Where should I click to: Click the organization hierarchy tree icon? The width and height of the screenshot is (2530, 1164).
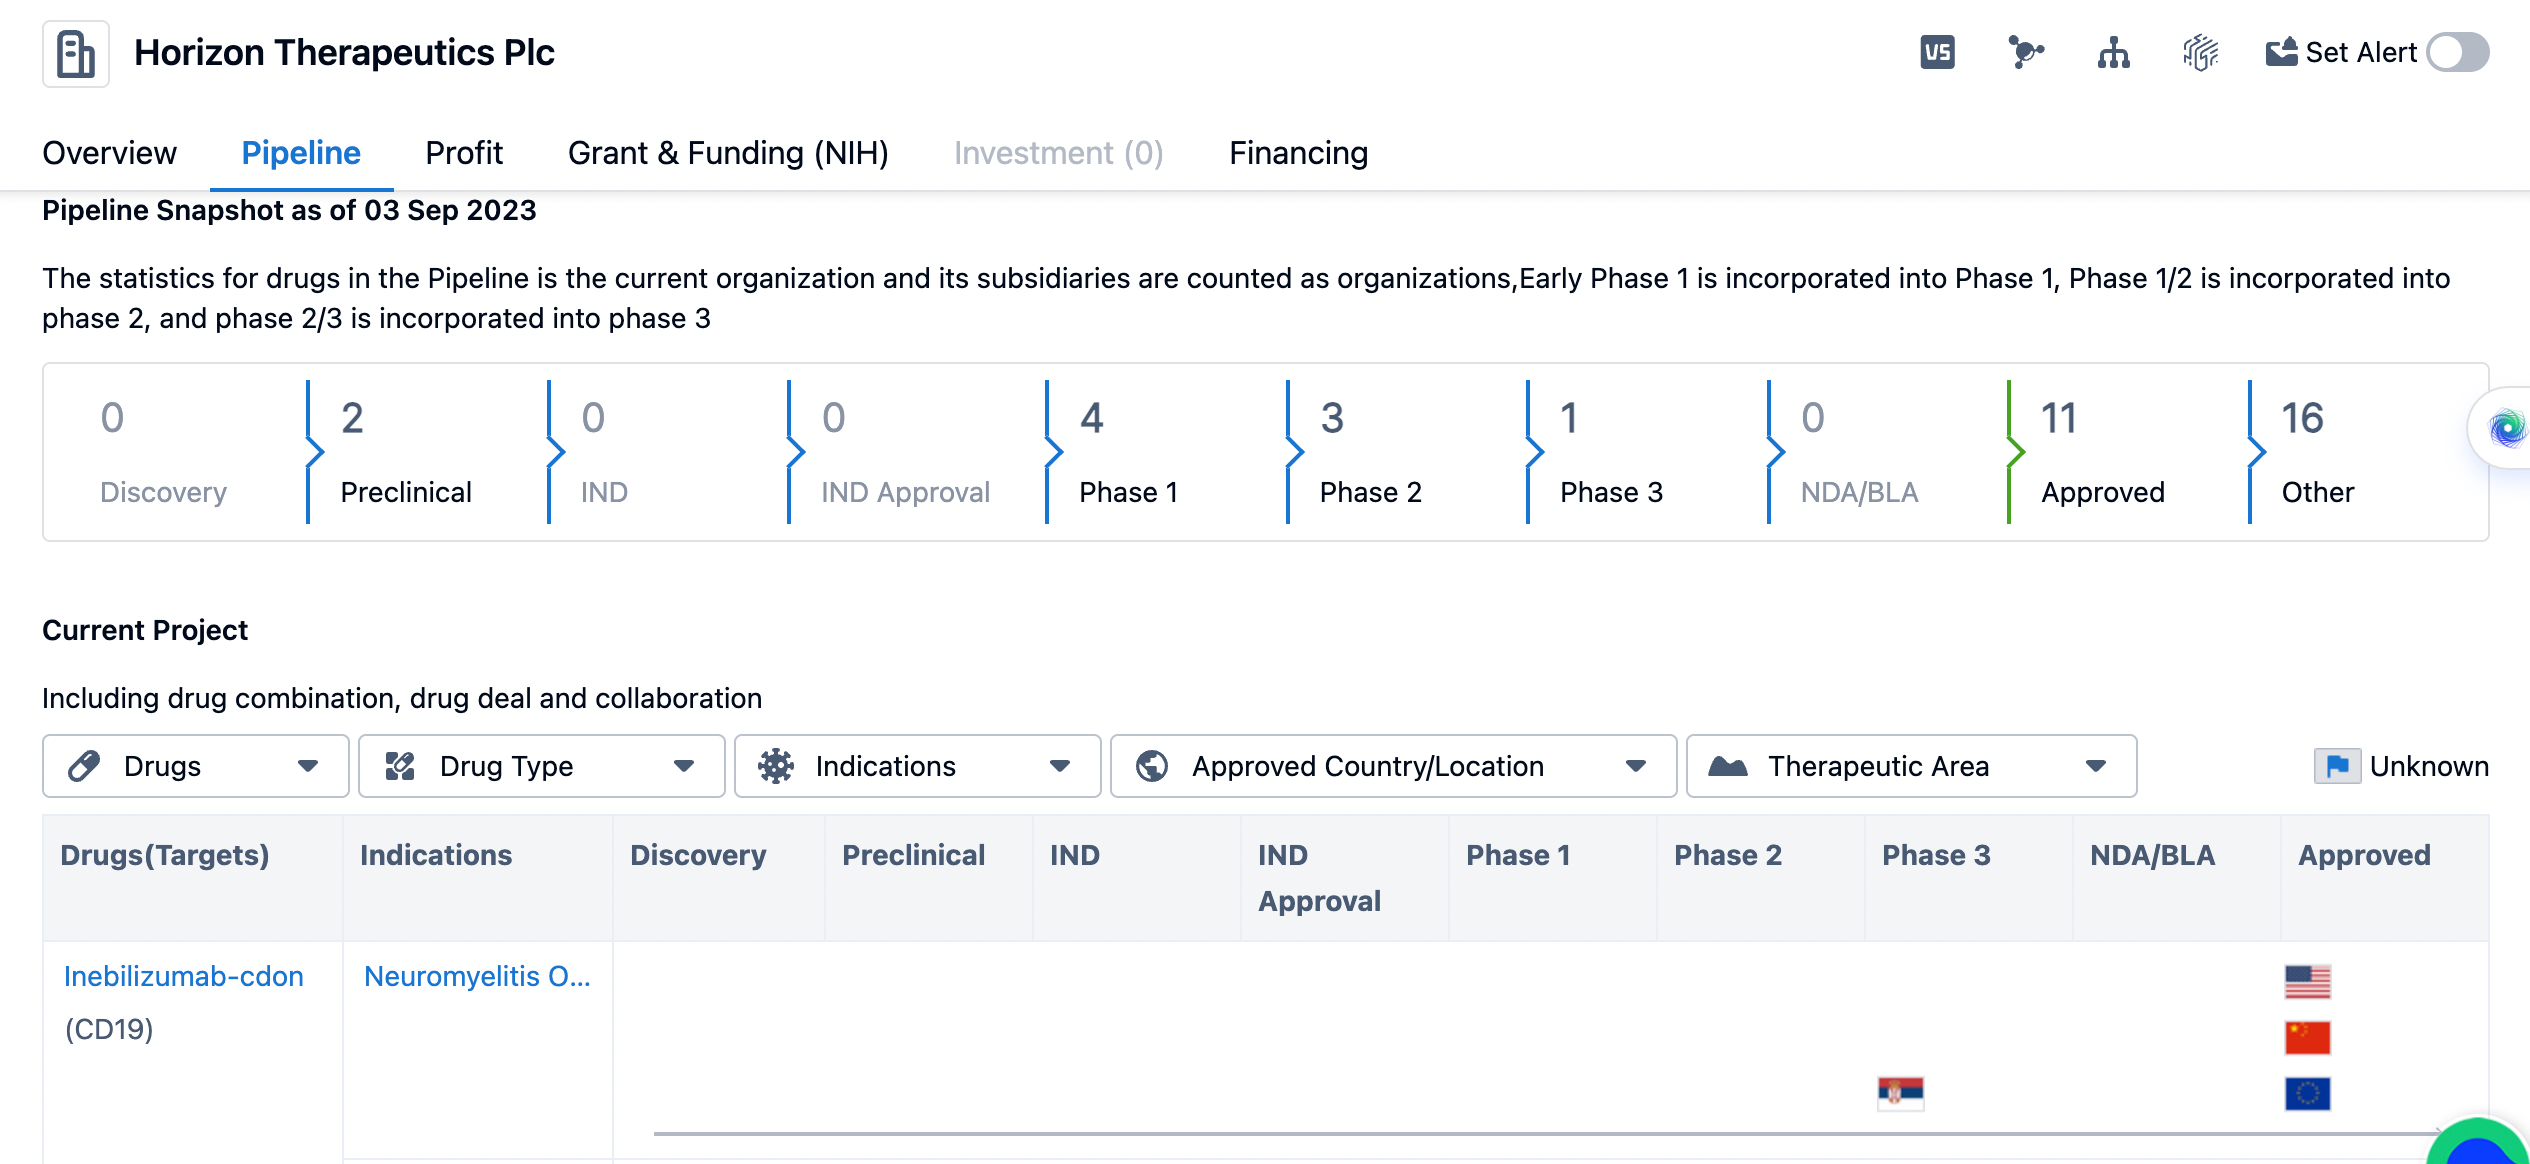click(x=2113, y=52)
